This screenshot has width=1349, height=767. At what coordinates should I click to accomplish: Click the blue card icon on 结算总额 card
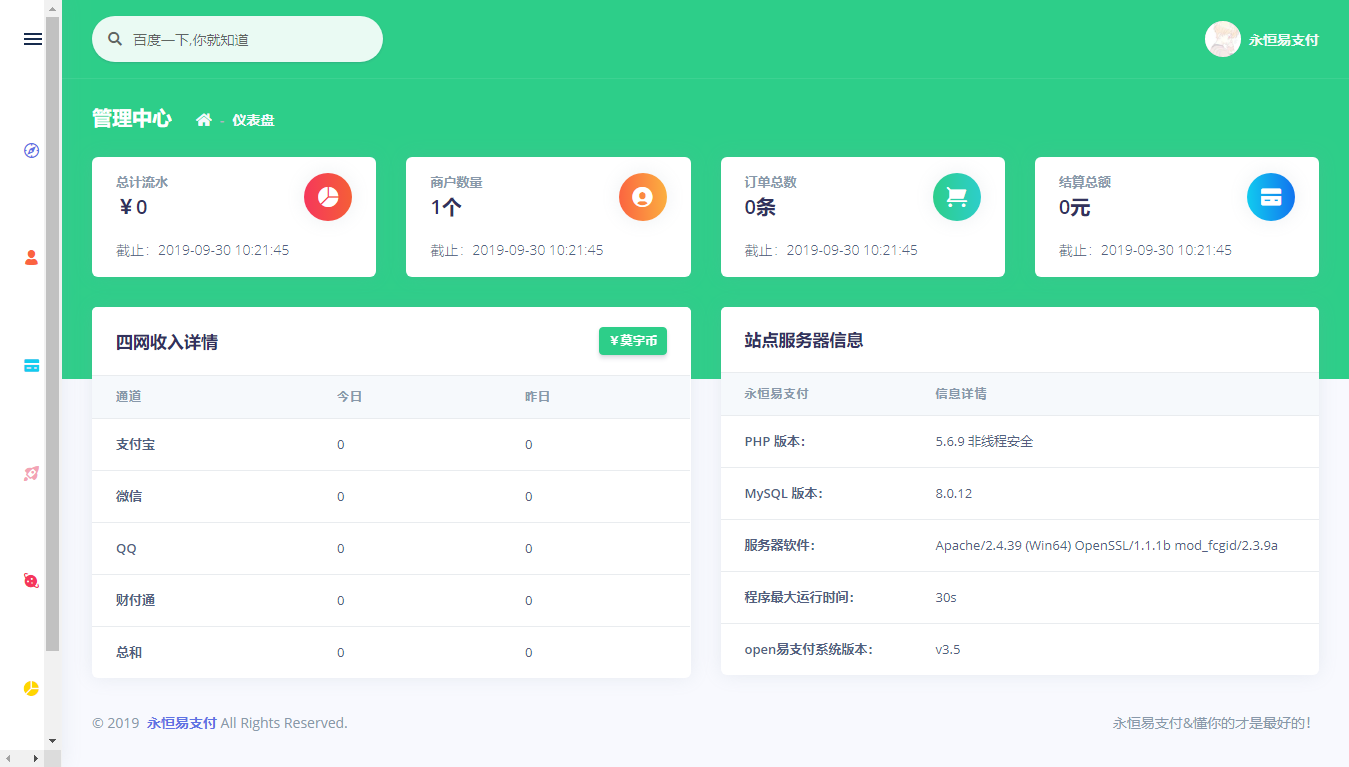(1270, 197)
